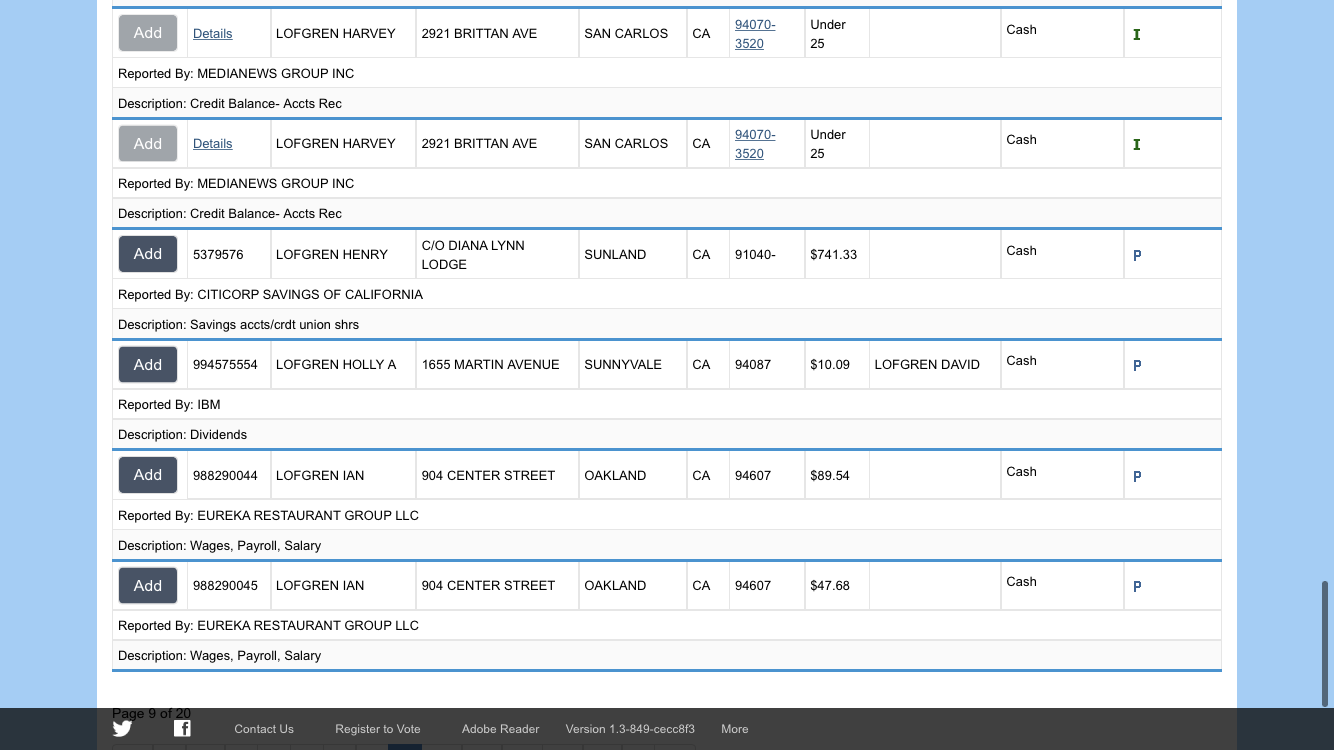Select the amount $741.33
This screenshot has width=1334, height=750.
(834, 255)
